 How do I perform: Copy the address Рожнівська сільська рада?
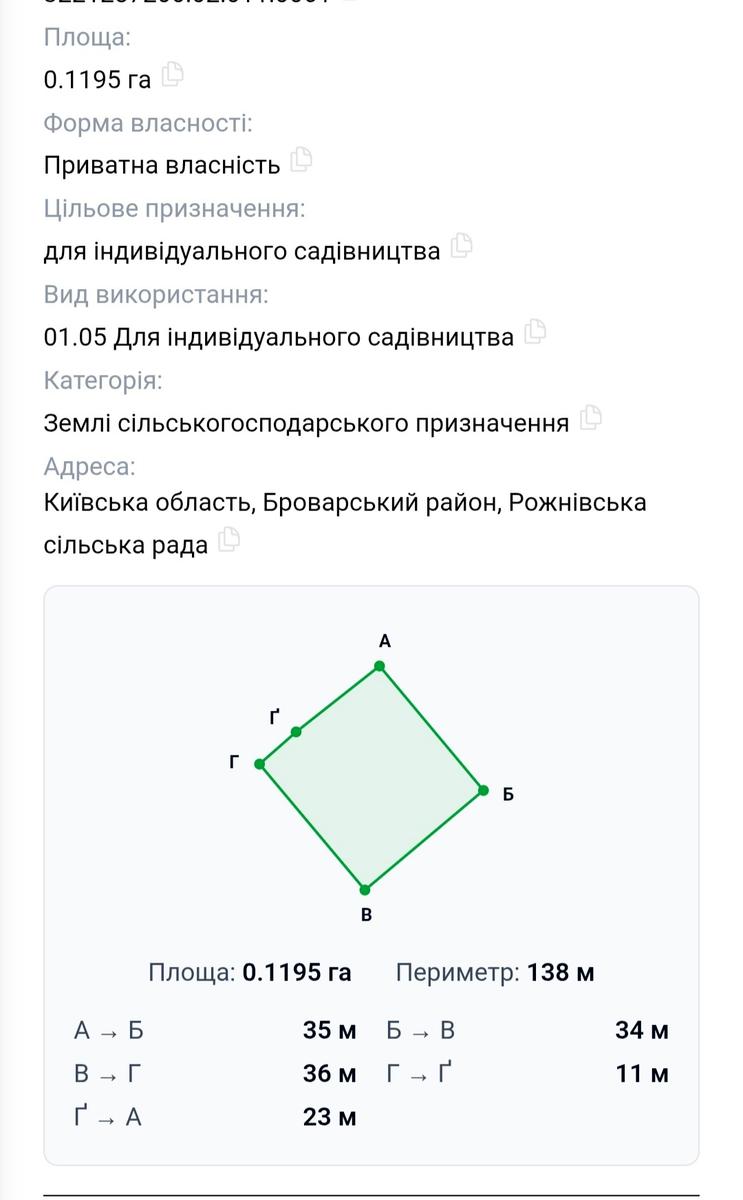point(229,539)
